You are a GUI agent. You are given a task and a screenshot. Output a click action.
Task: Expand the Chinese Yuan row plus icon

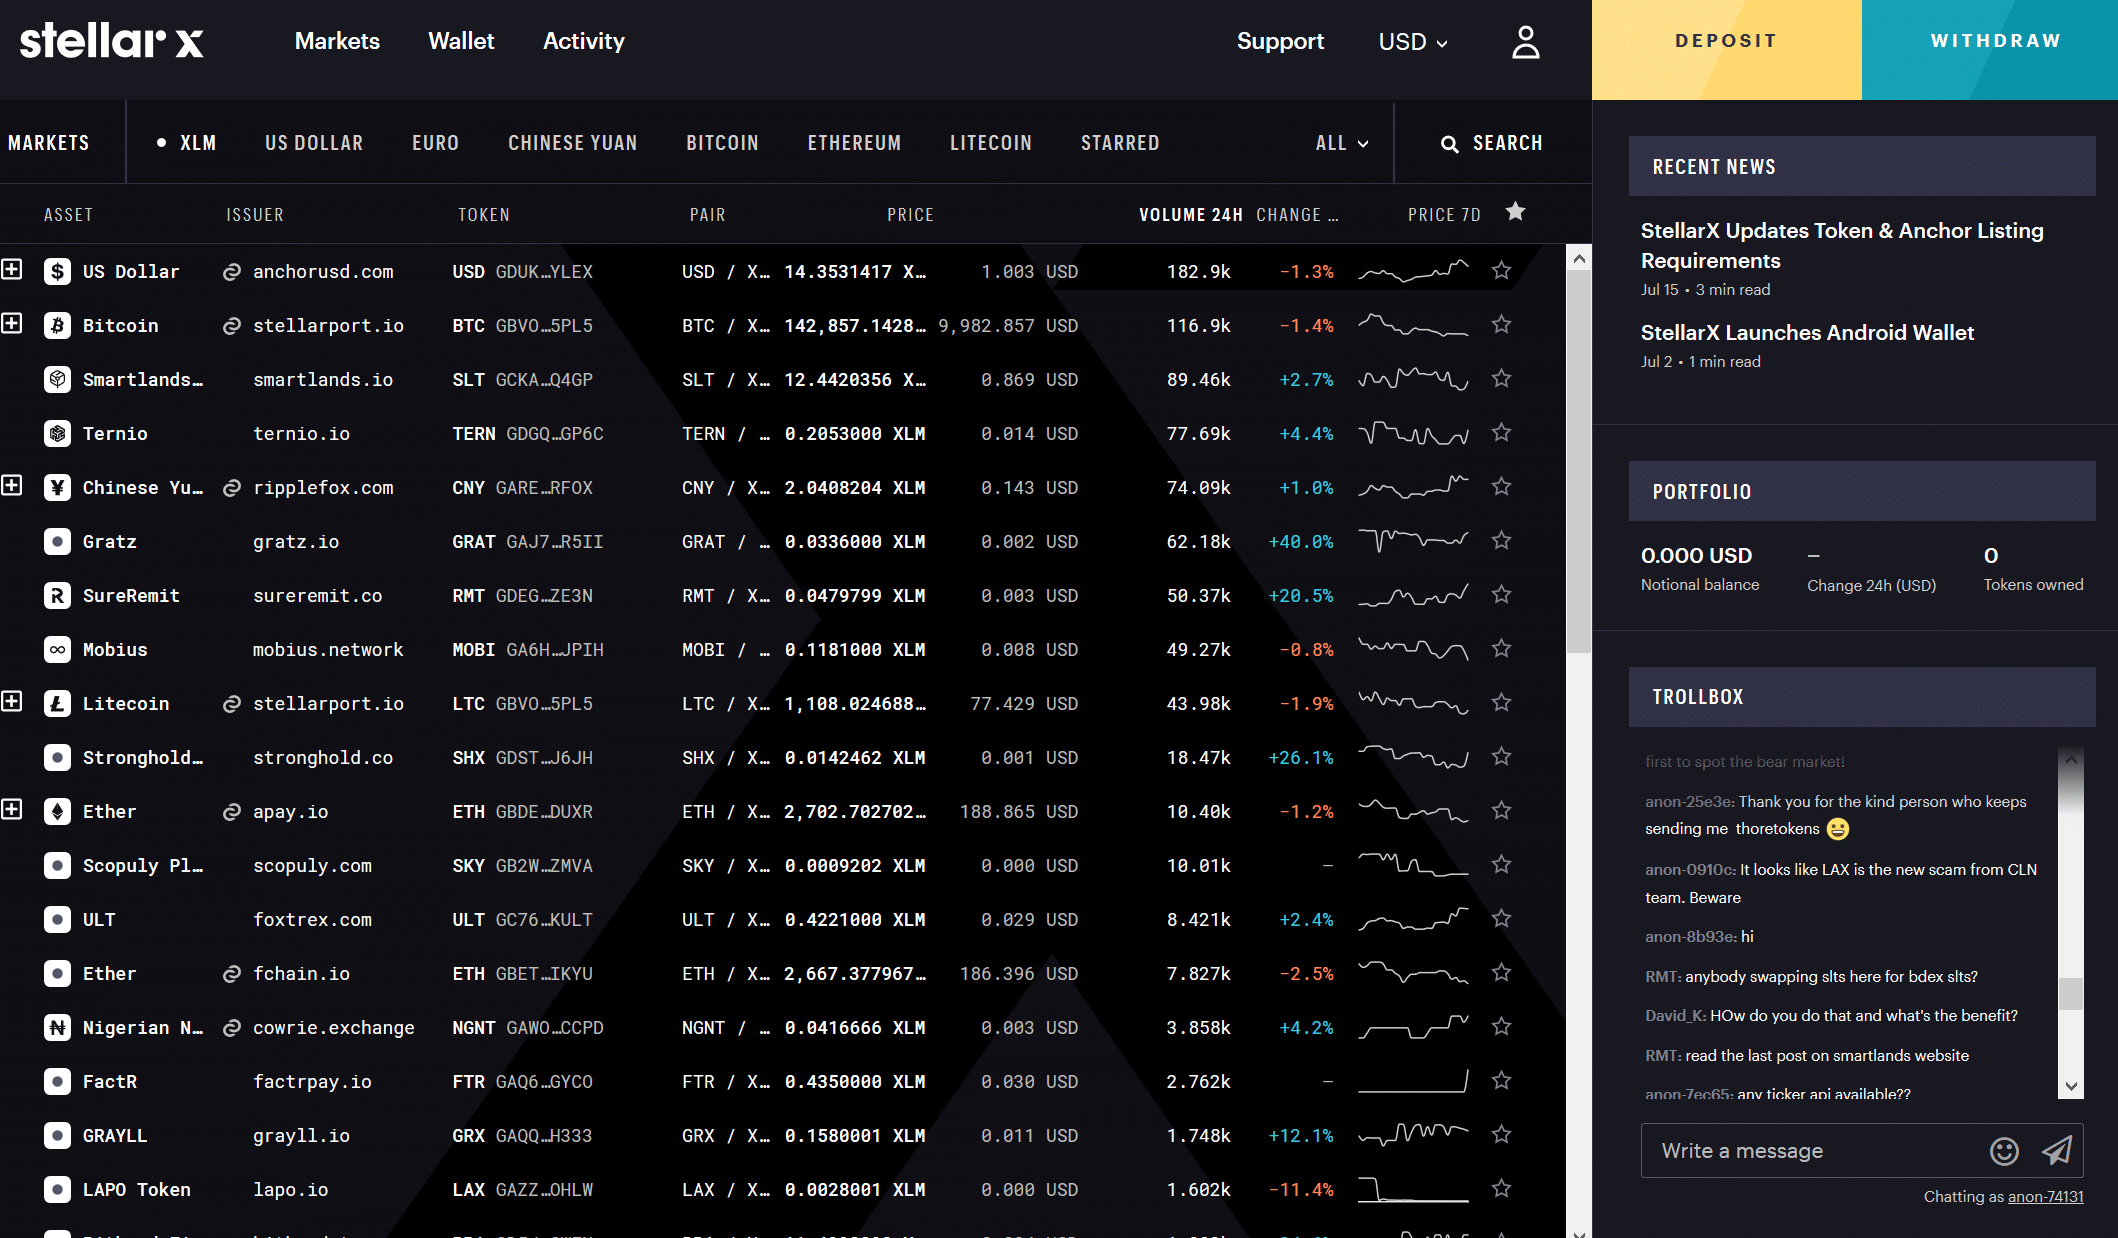[11, 485]
